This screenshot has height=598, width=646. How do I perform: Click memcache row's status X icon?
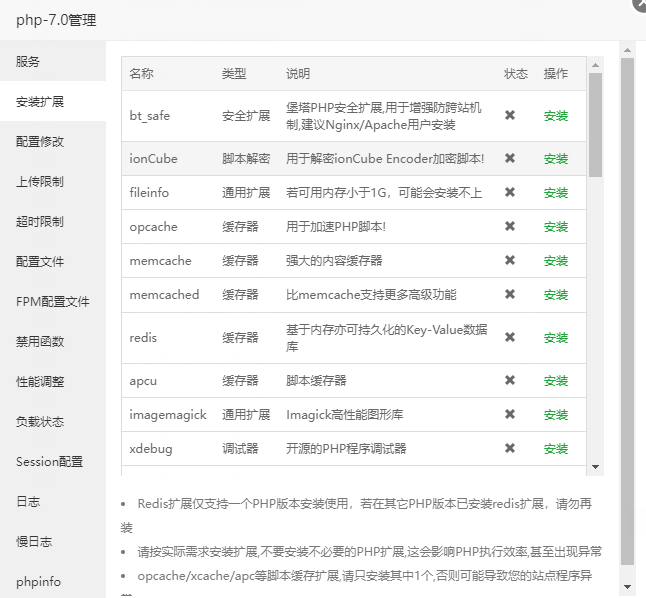(x=510, y=260)
